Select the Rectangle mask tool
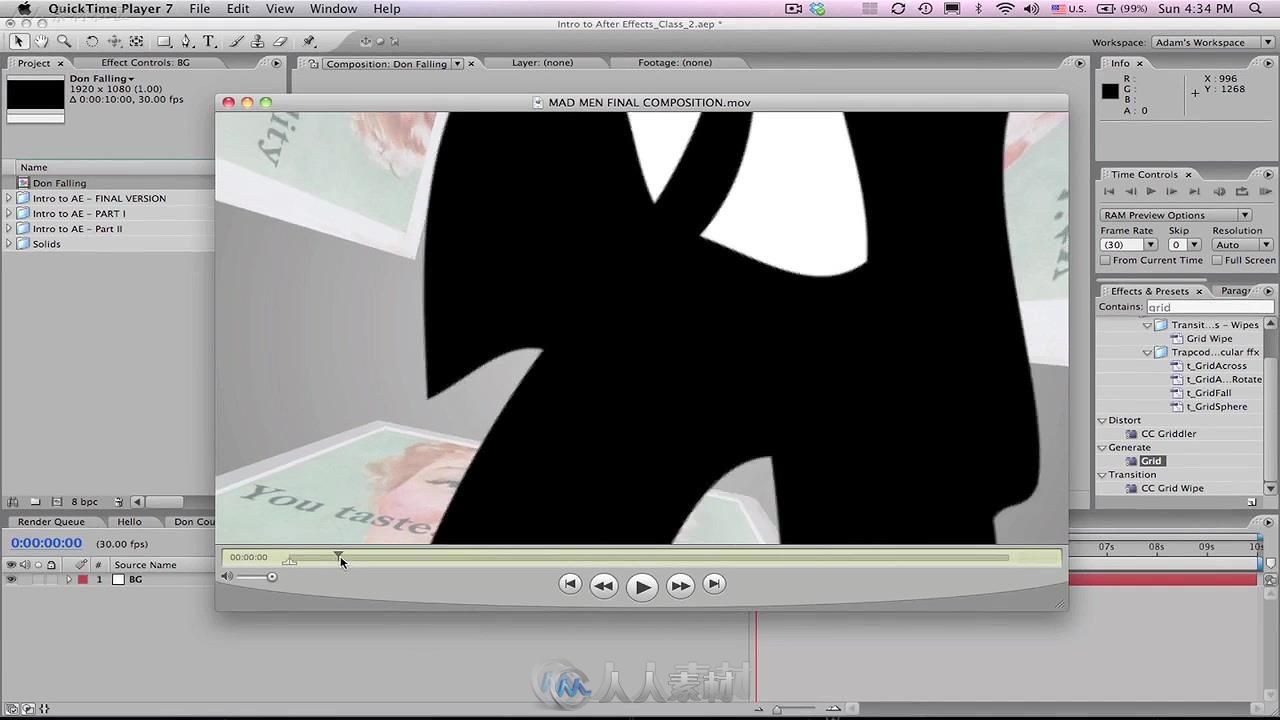The height and width of the screenshot is (720, 1280). click(x=164, y=41)
